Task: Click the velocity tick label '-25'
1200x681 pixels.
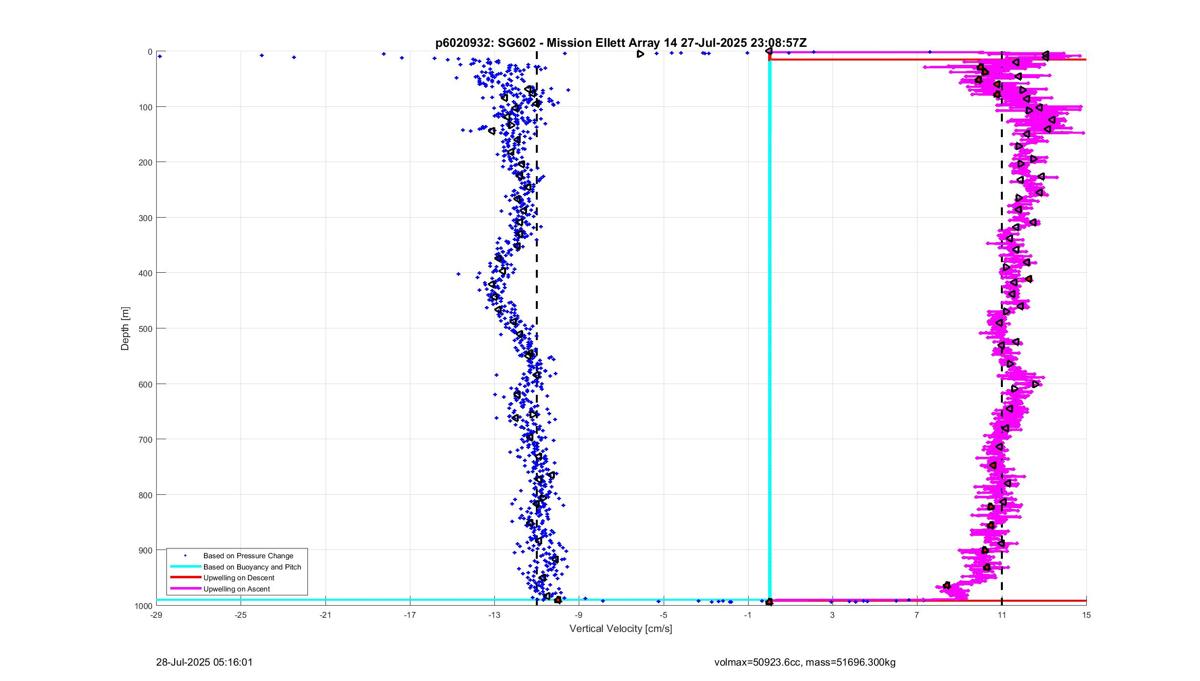Action: pos(241,615)
